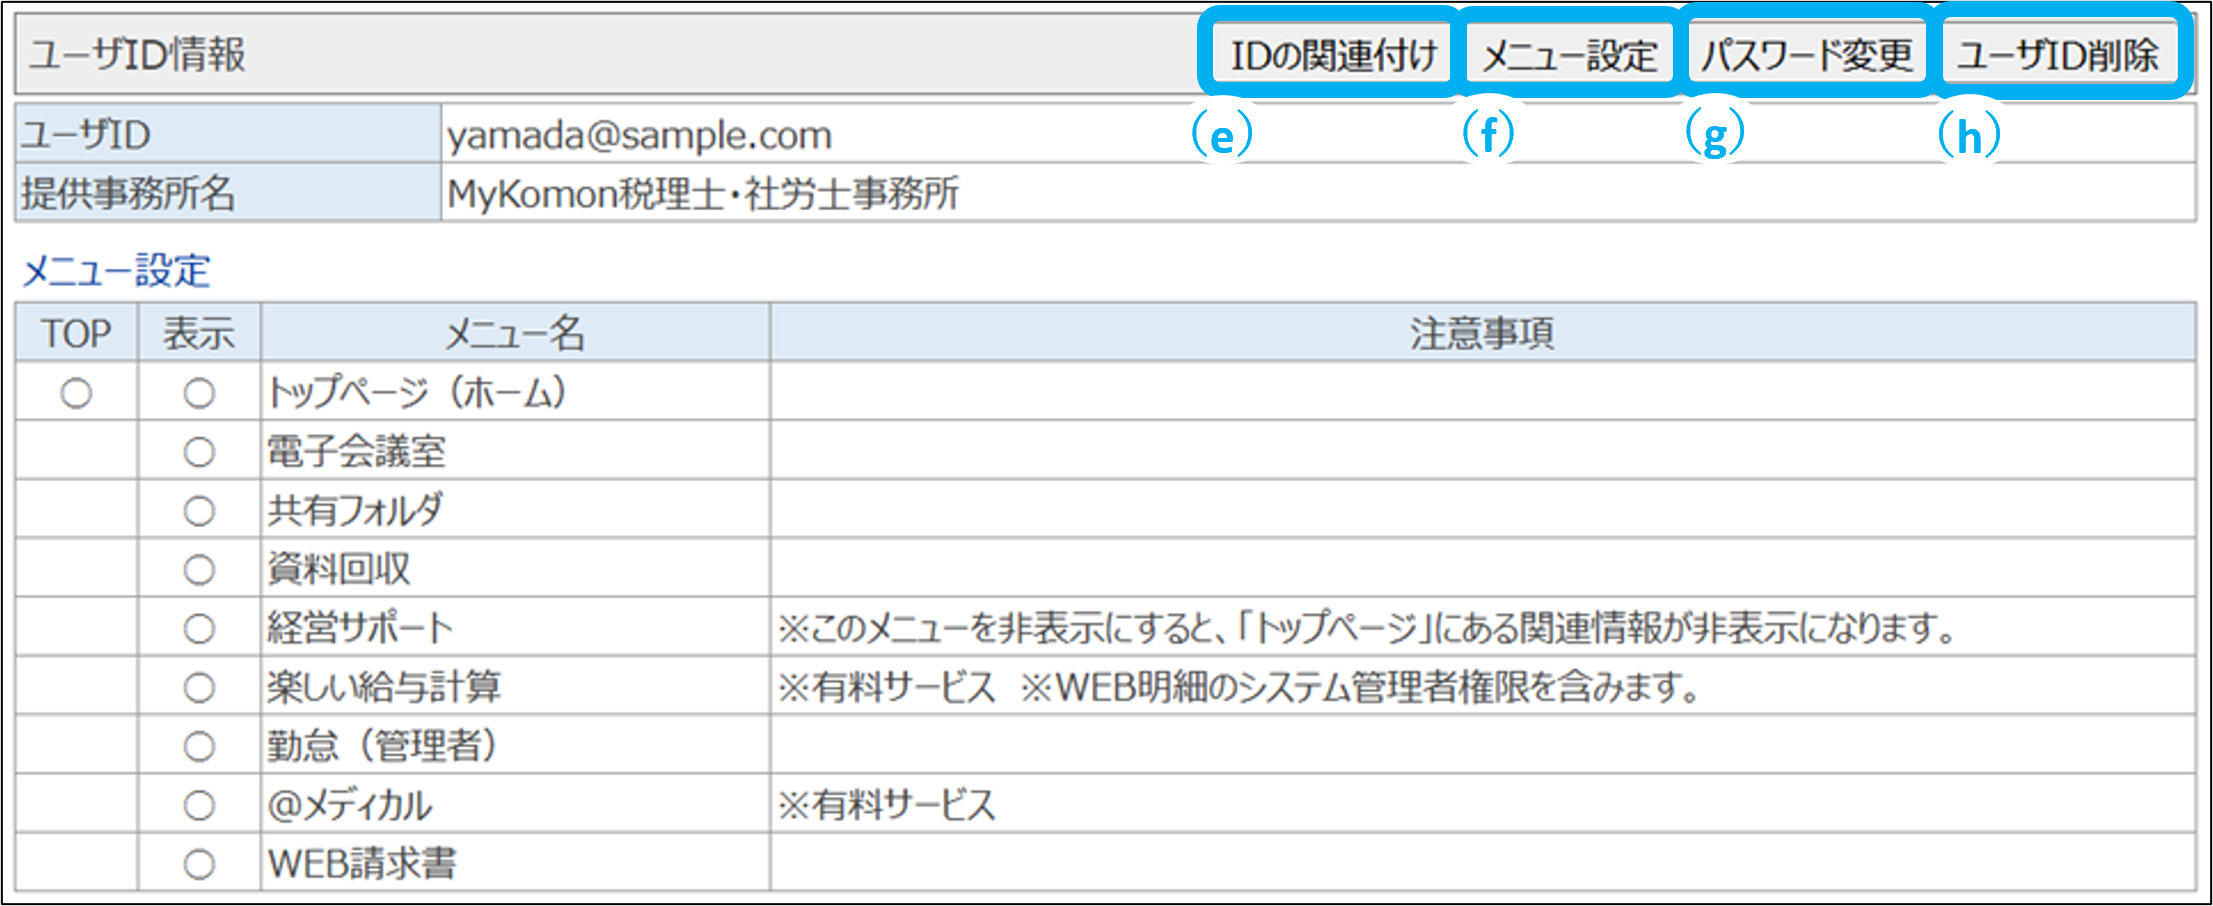Toggle 表示 circle for 共有フォルダ
Image resolution: width=2213 pixels, height=906 pixels.
pos(199,511)
